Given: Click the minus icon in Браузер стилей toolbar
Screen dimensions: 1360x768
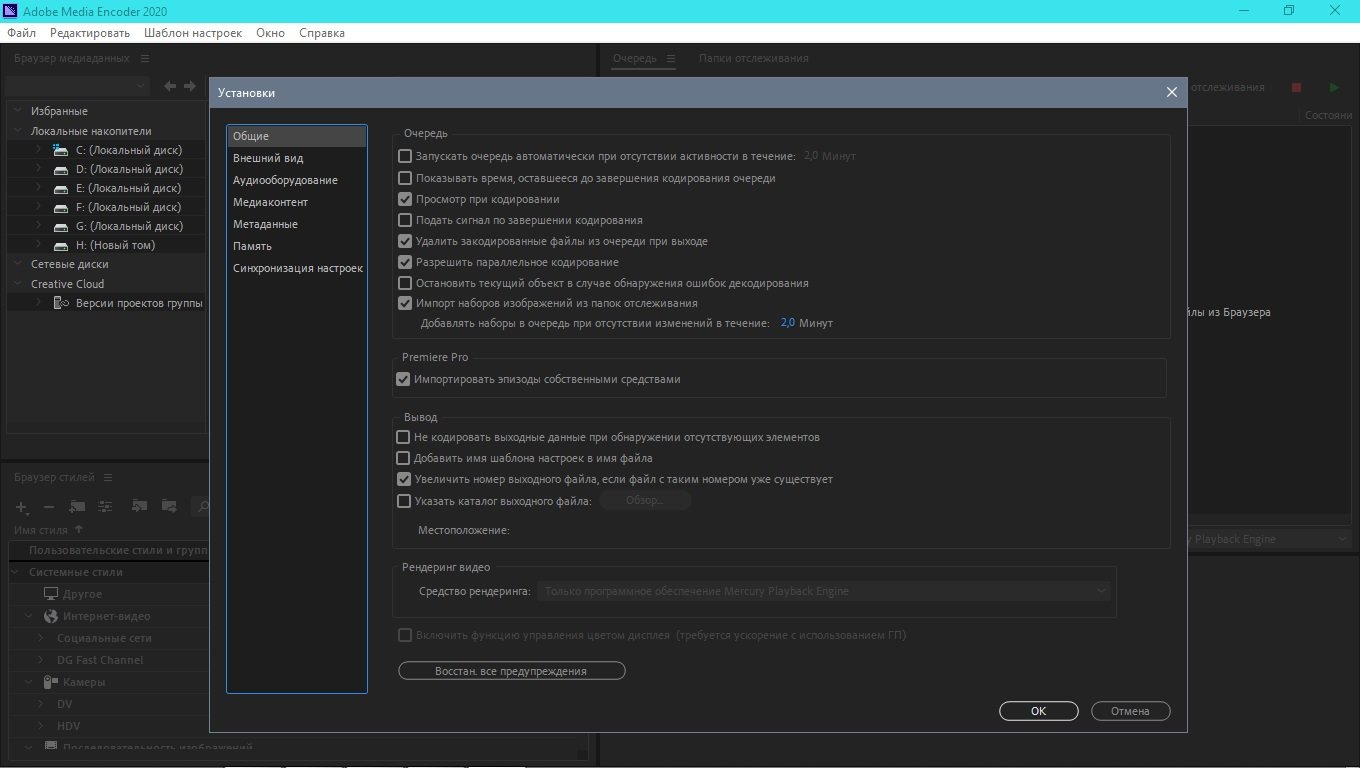Looking at the screenshot, I should point(49,507).
